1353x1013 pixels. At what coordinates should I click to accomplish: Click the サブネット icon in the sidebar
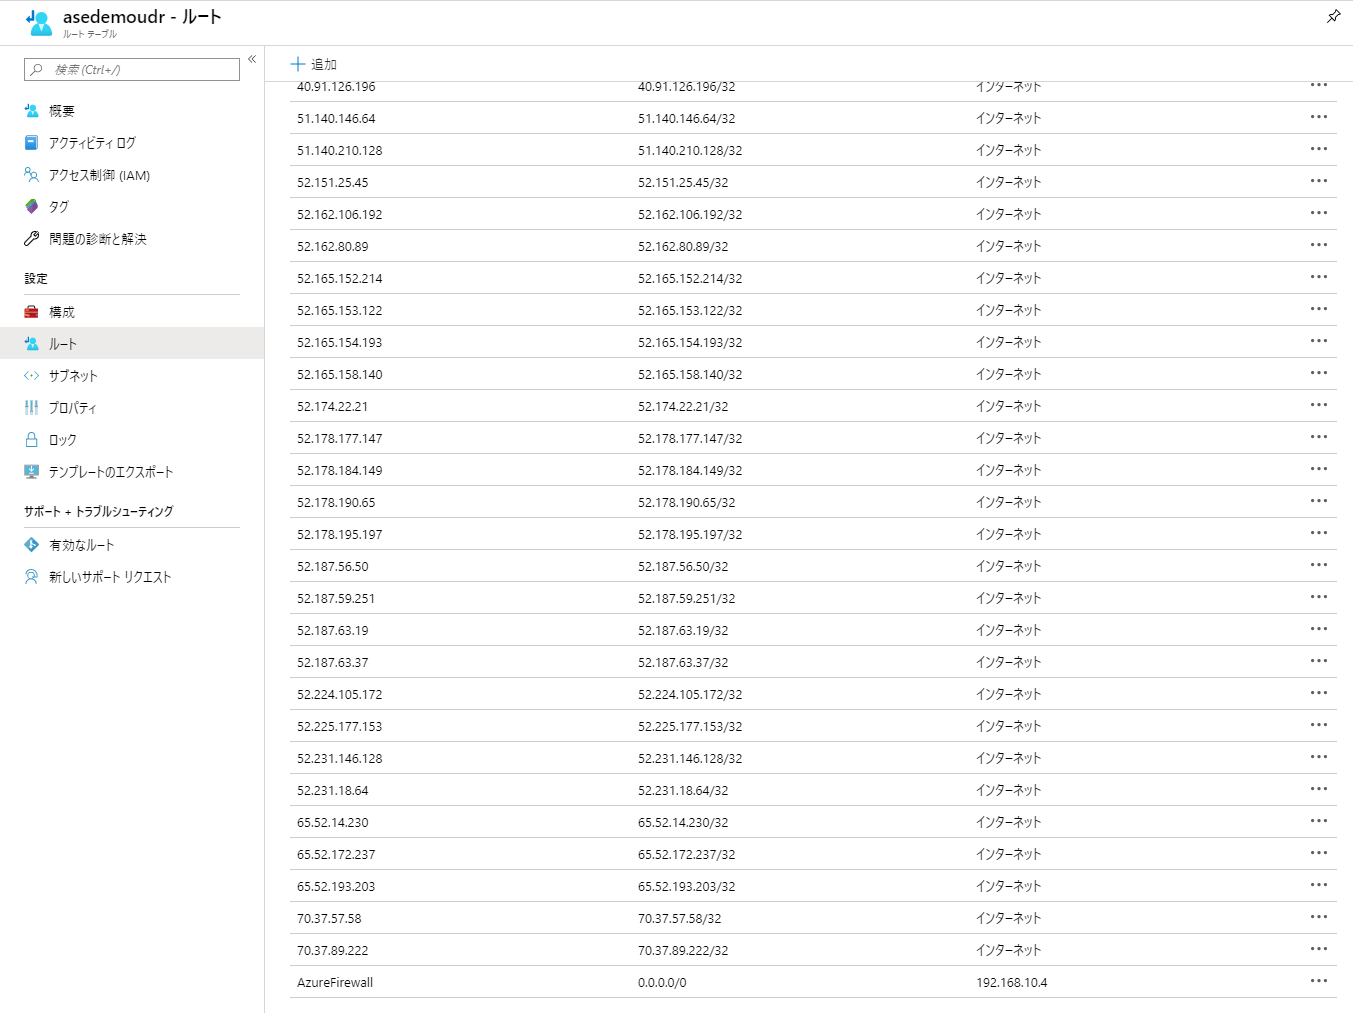click(x=32, y=376)
